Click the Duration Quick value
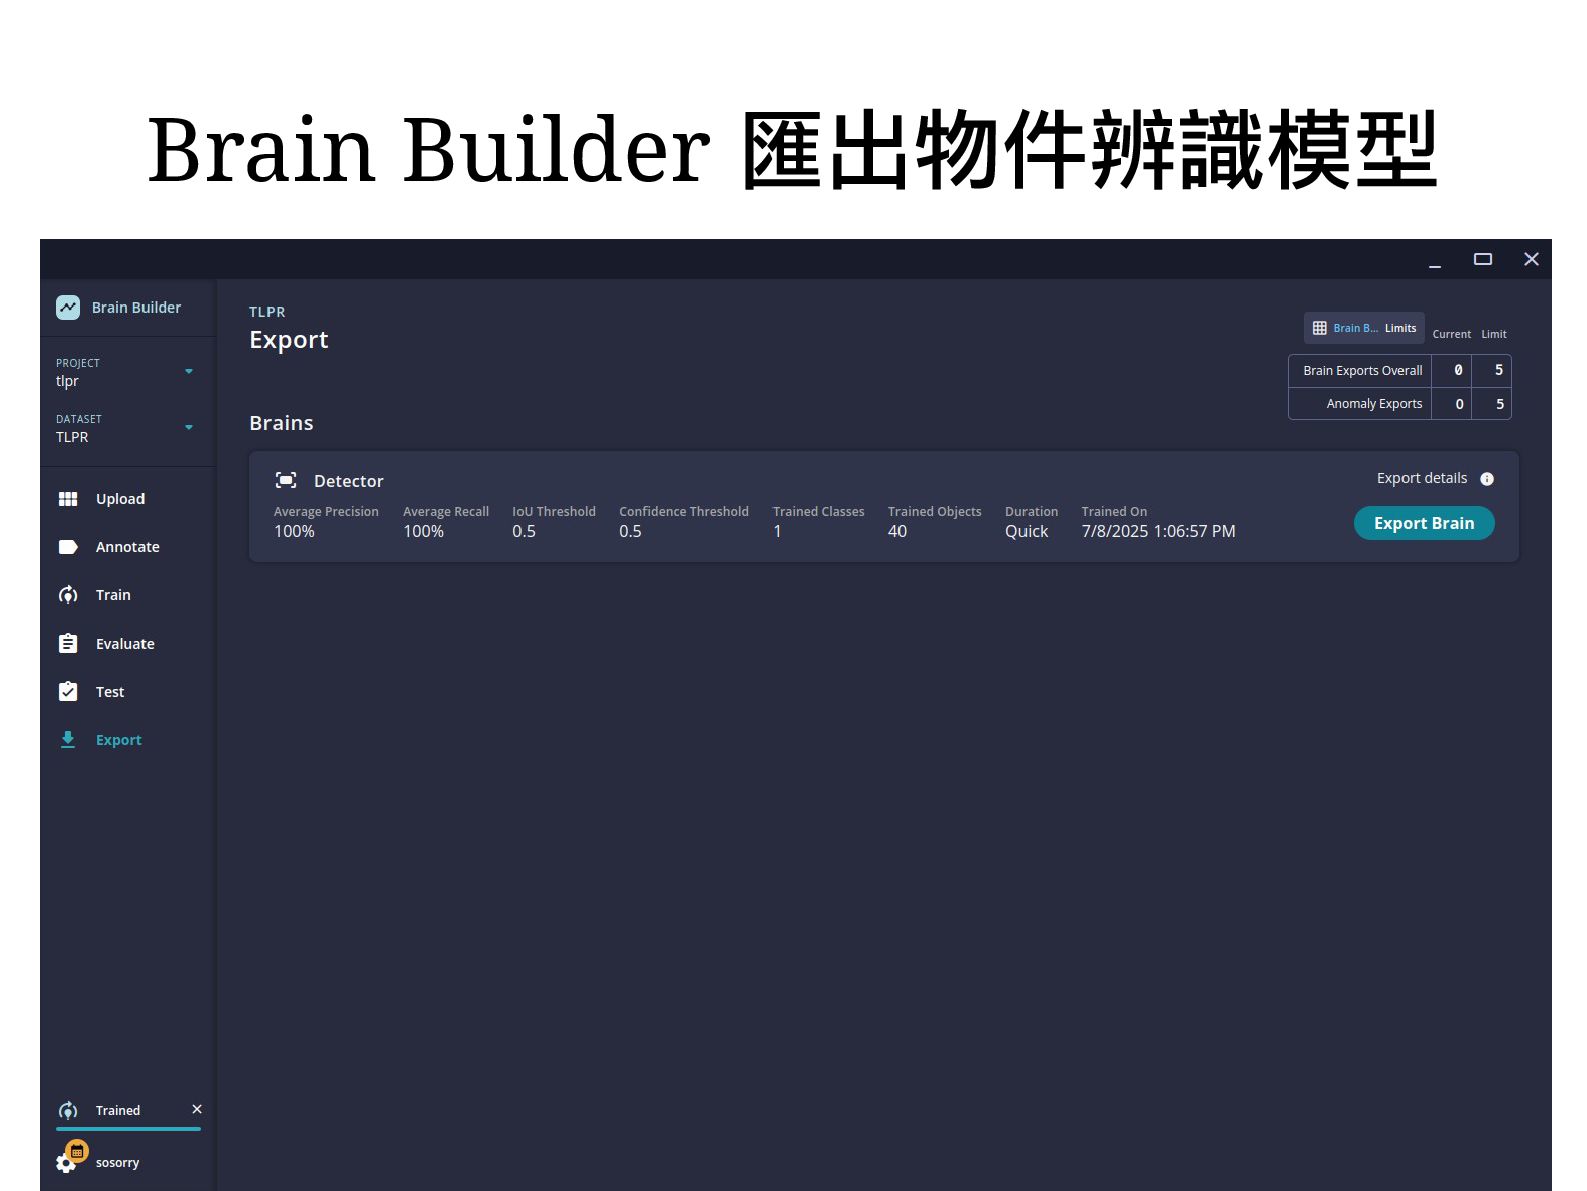Screen dimensions: 1587x1191 point(1026,531)
